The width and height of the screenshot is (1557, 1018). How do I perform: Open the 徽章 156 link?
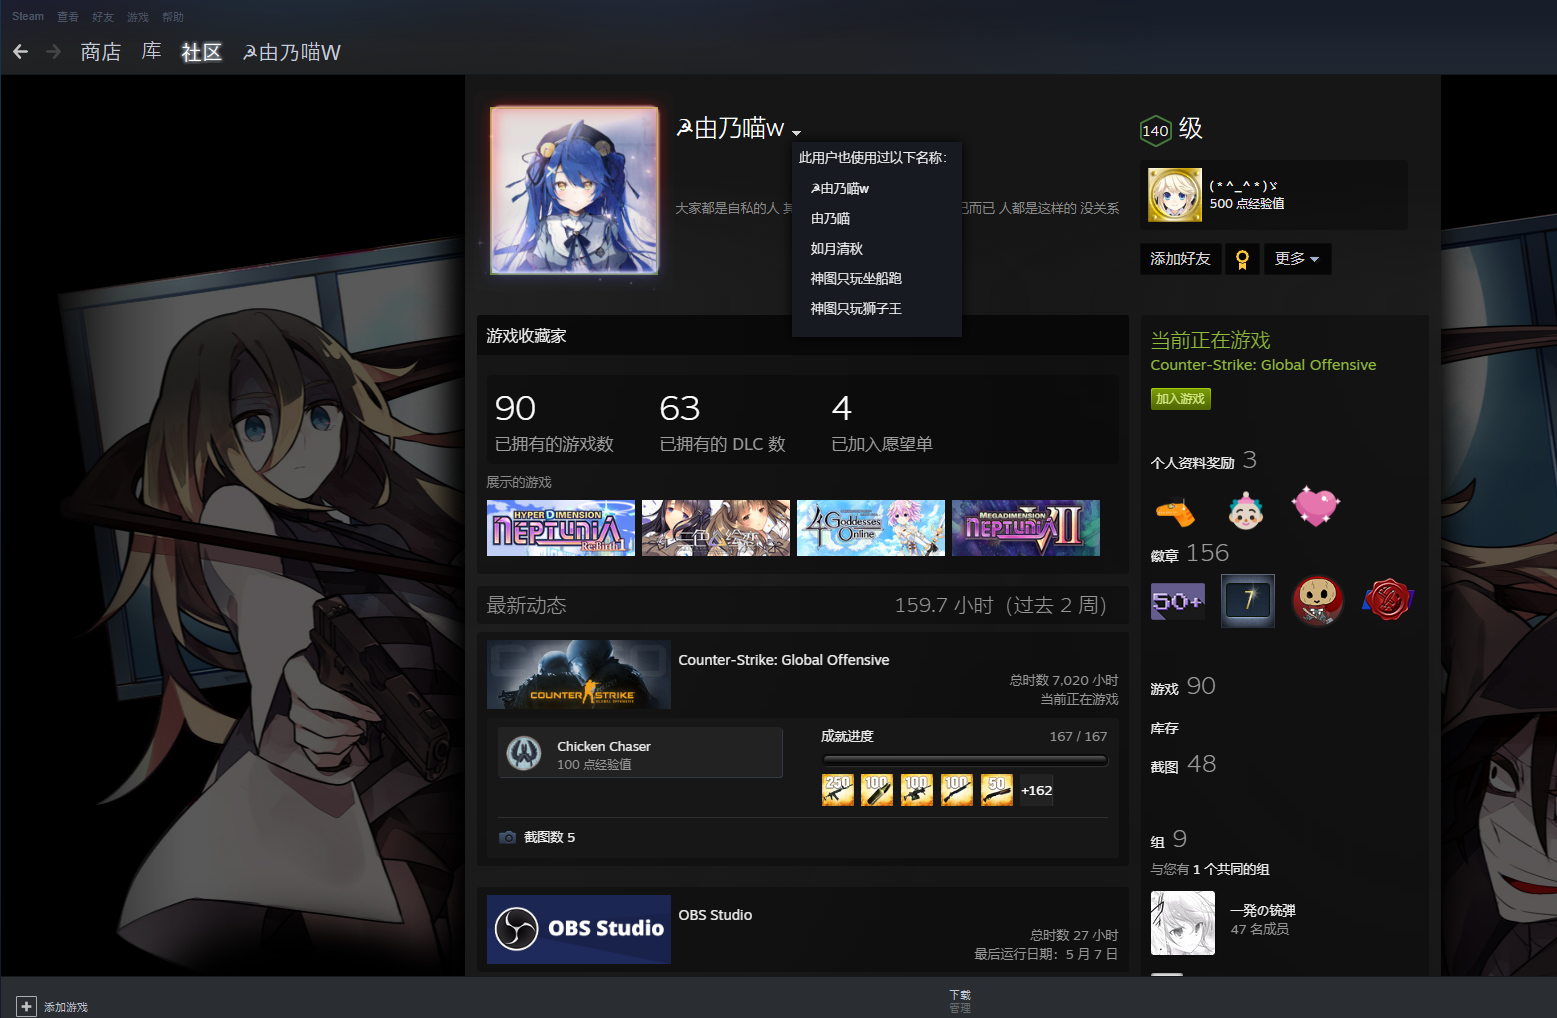[x=1190, y=553]
